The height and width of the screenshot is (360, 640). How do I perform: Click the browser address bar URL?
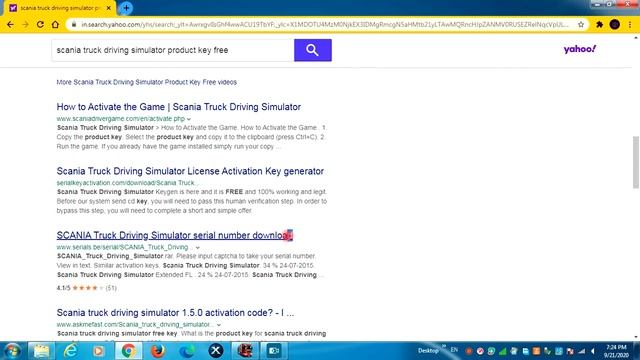click(324, 24)
